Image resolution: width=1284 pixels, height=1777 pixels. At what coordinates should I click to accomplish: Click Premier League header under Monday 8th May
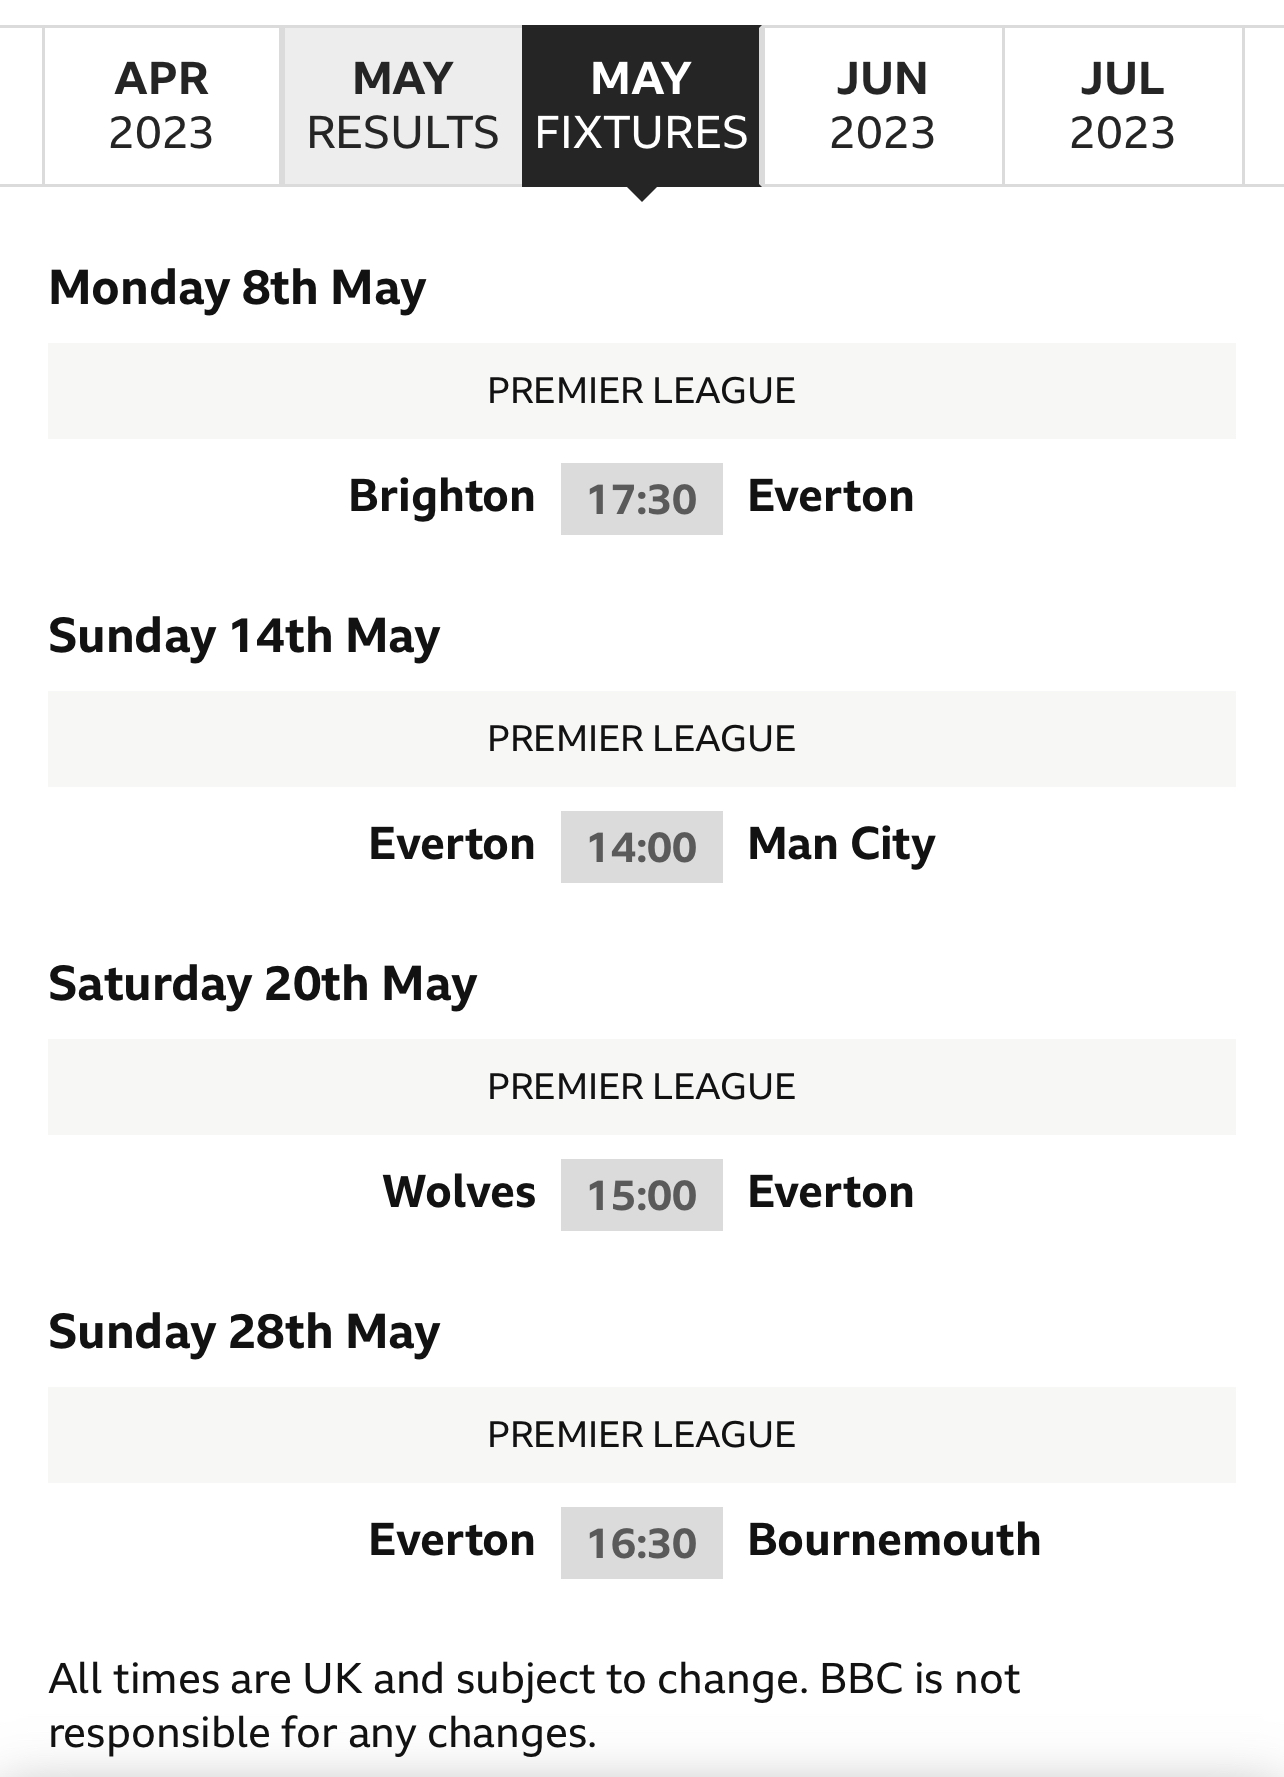(x=642, y=391)
